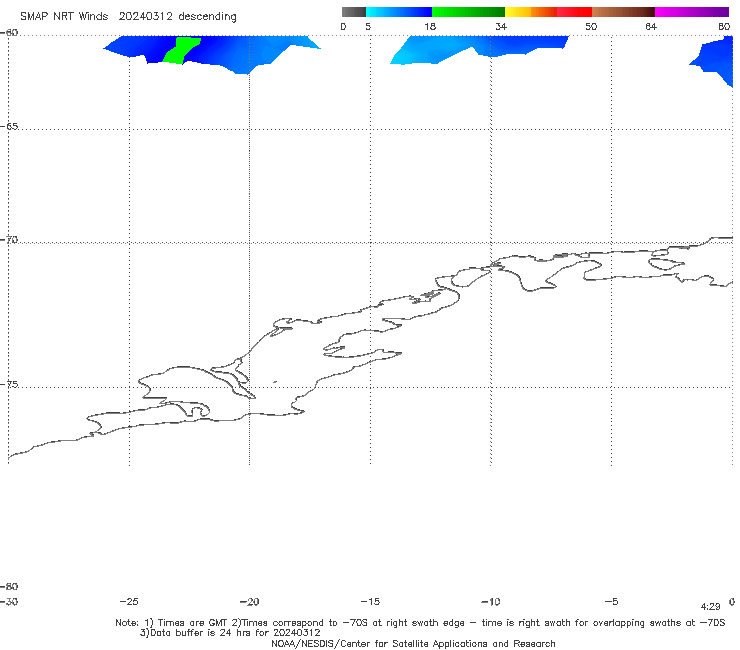Click the longitude label '-5'
This screenshot has height=650, width=740.
(x=612, y=602)
